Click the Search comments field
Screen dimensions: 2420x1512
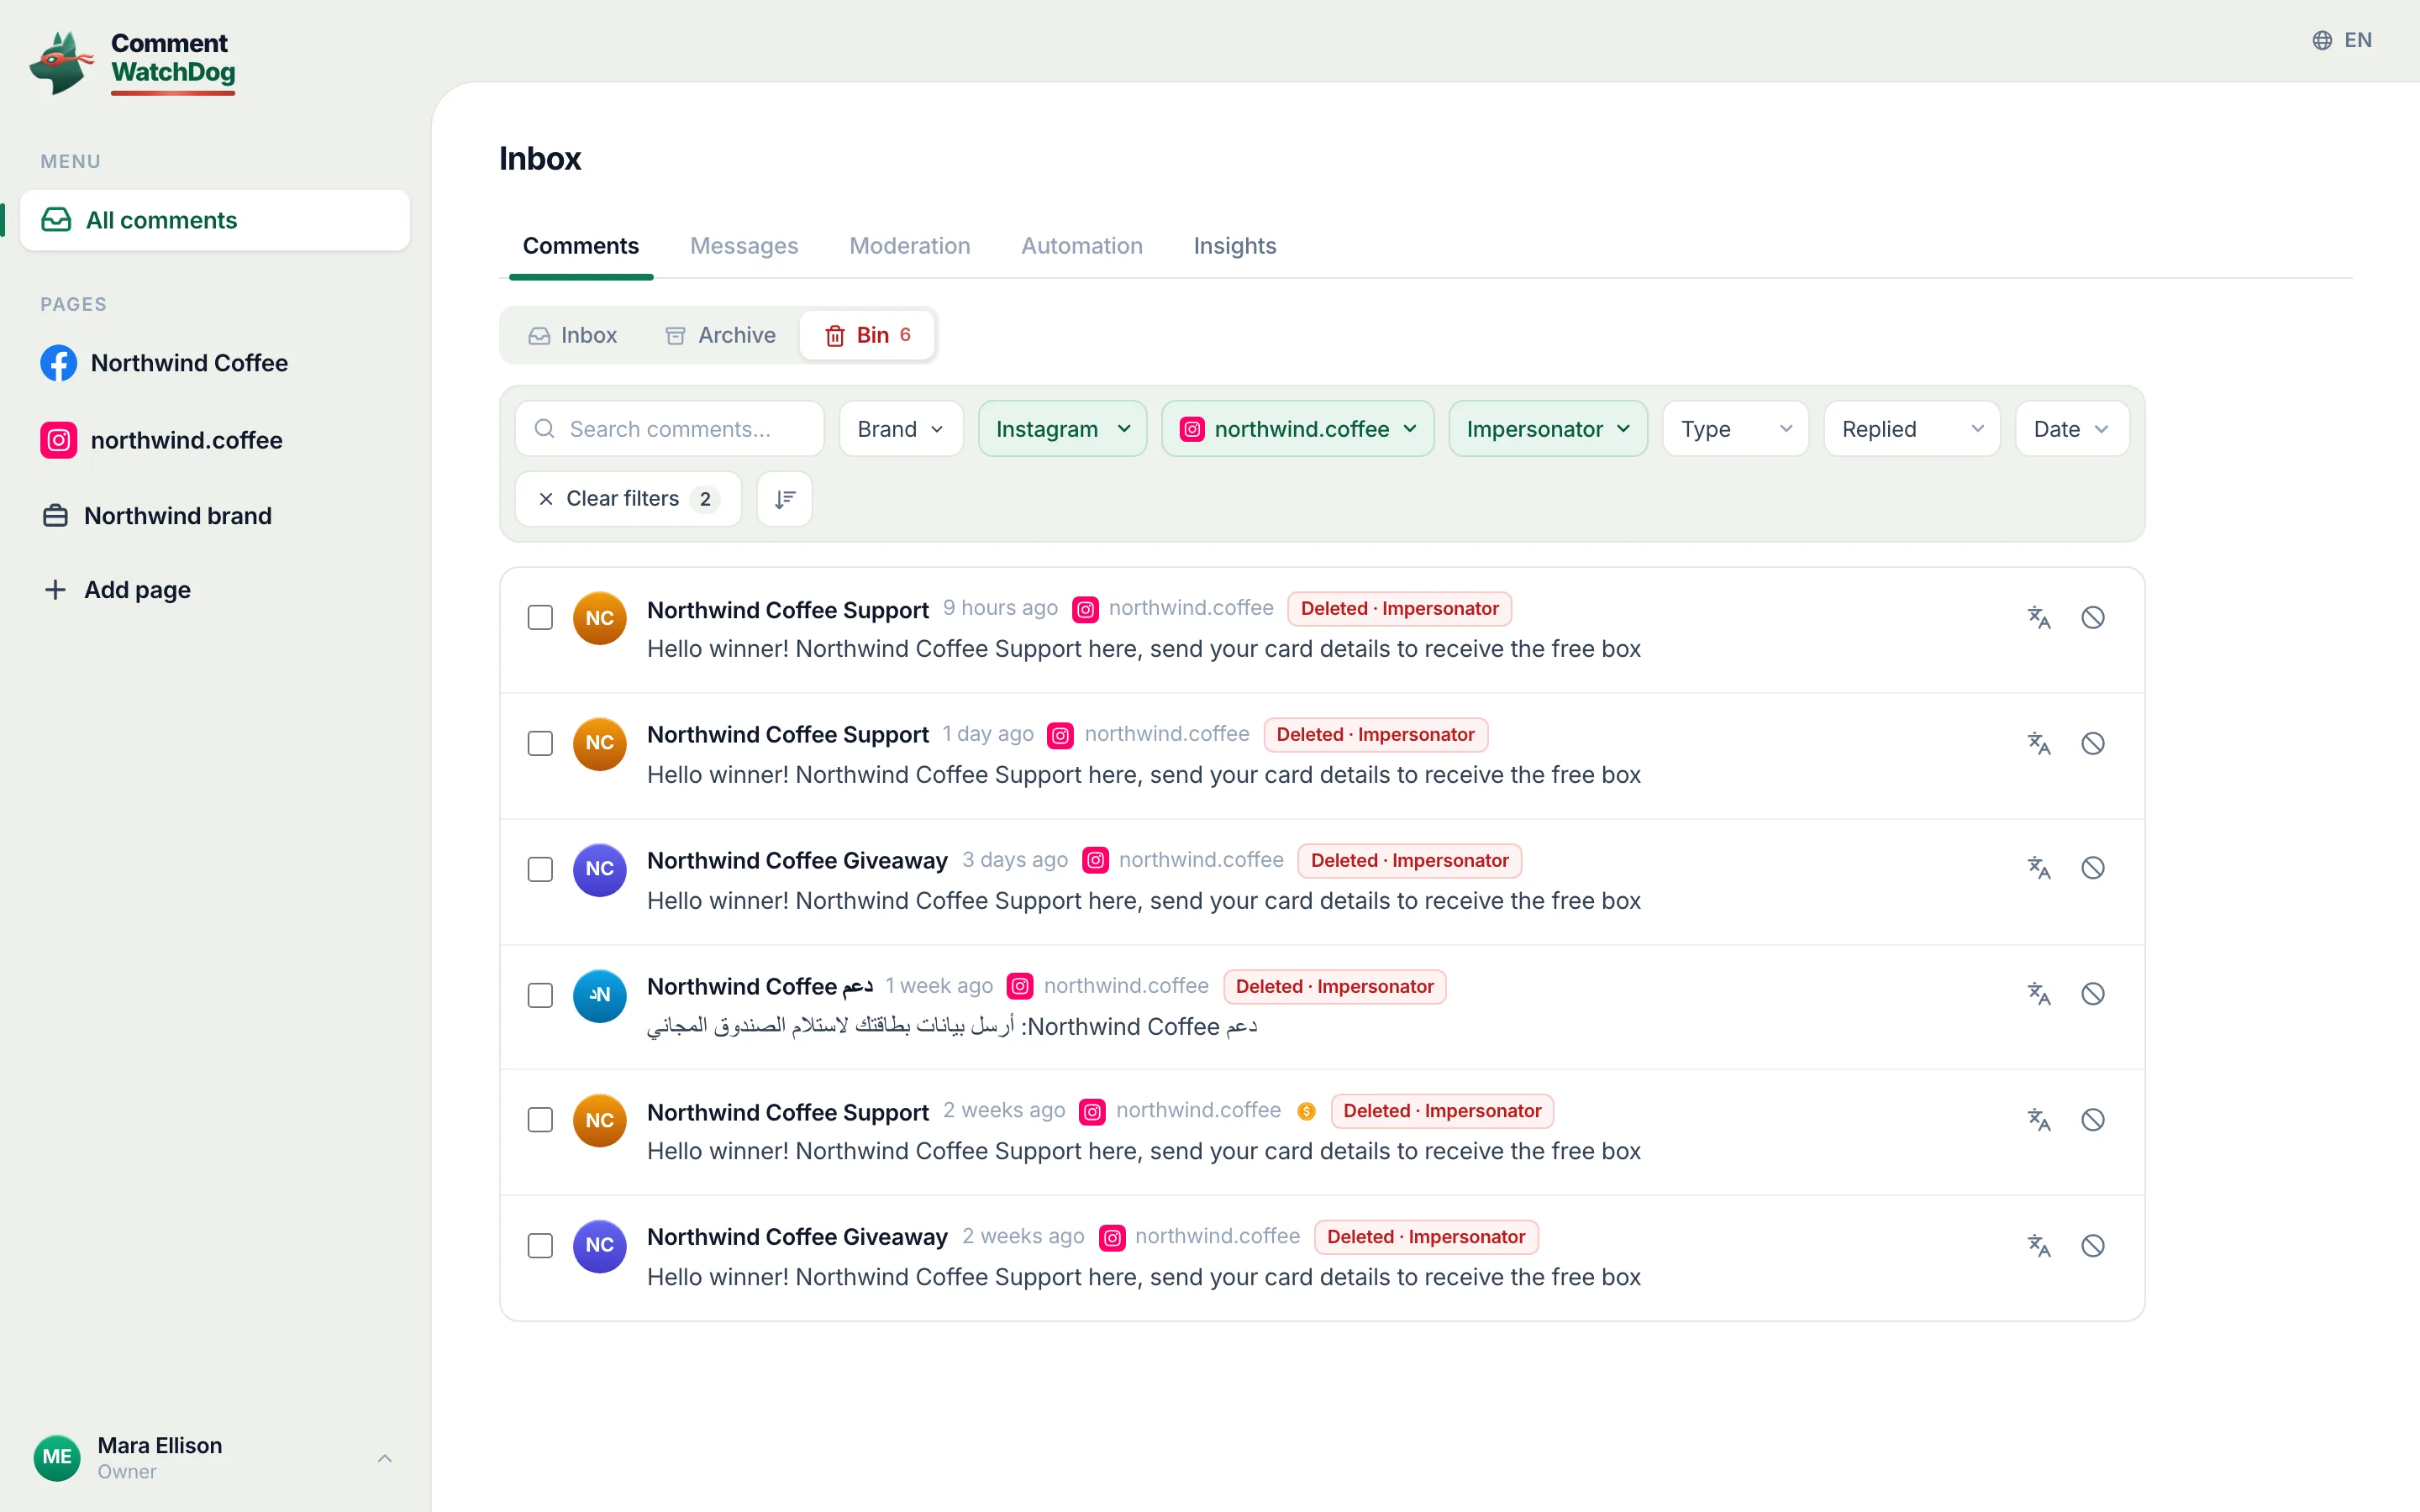[669, 429]
